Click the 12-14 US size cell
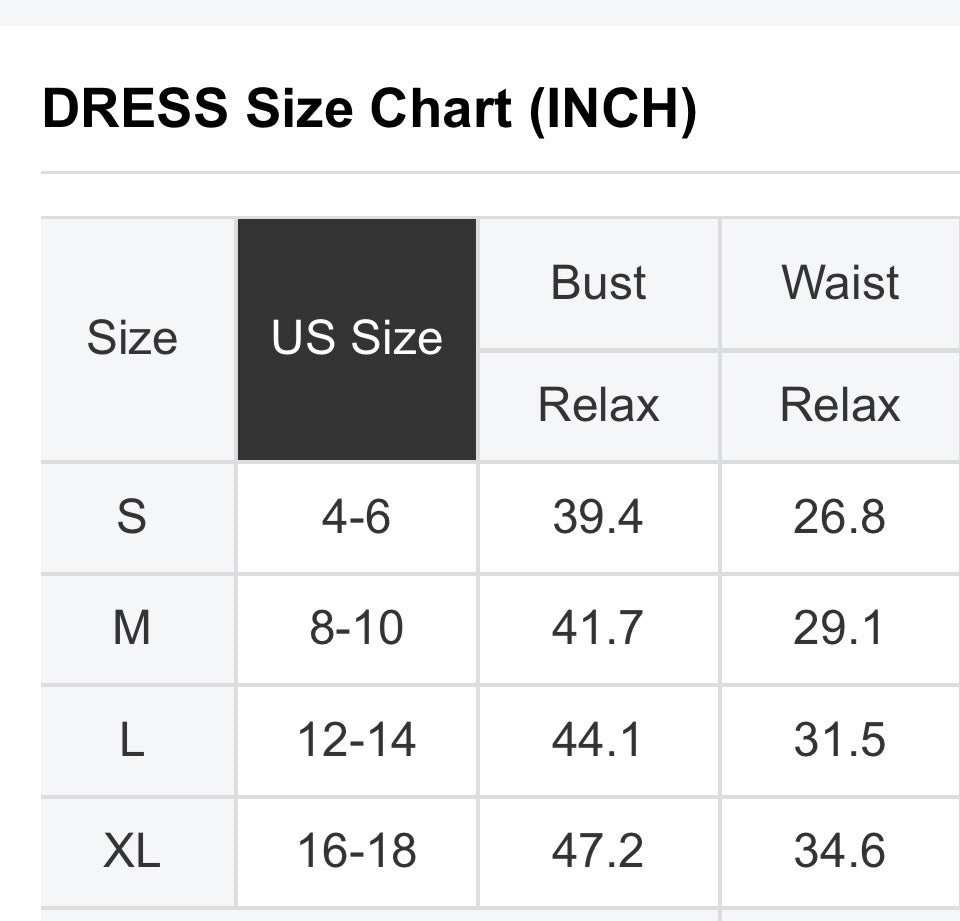960x921 pixels. [357, 741]
